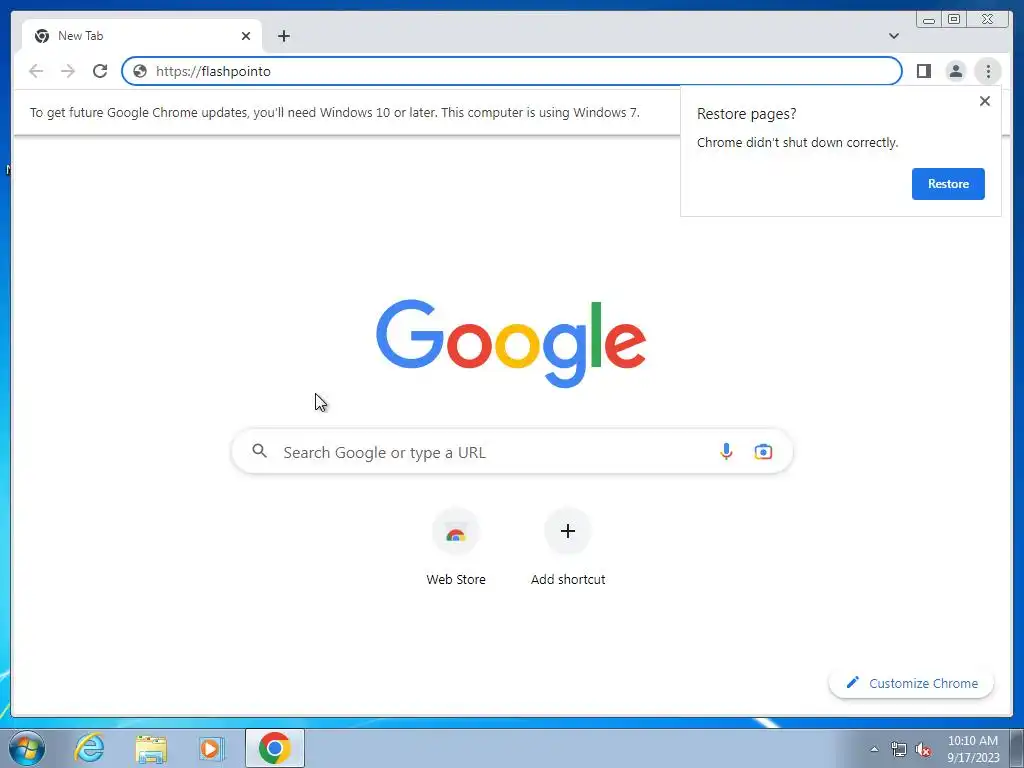Click the 'Web Store' label
This screenshot has width=1024, height=768.
(x=456, y=579)
